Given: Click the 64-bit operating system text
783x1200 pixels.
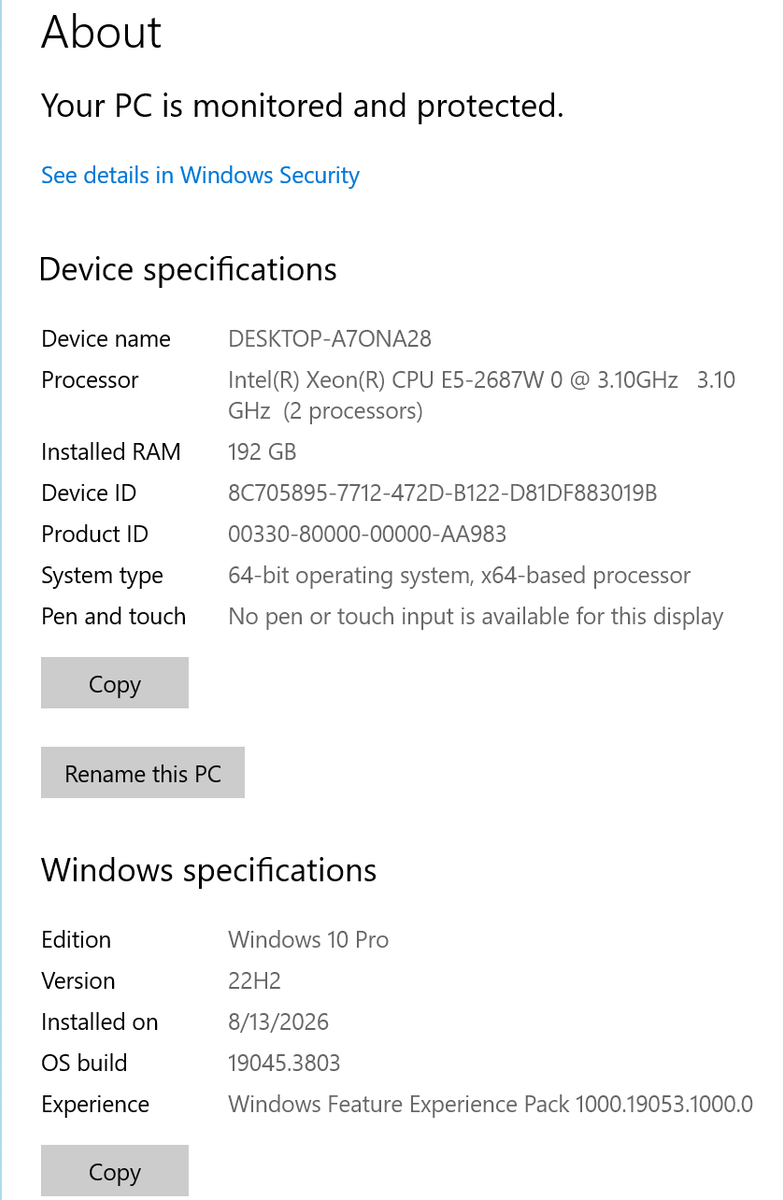Looking at the screenshot, I should coord(459,575).
